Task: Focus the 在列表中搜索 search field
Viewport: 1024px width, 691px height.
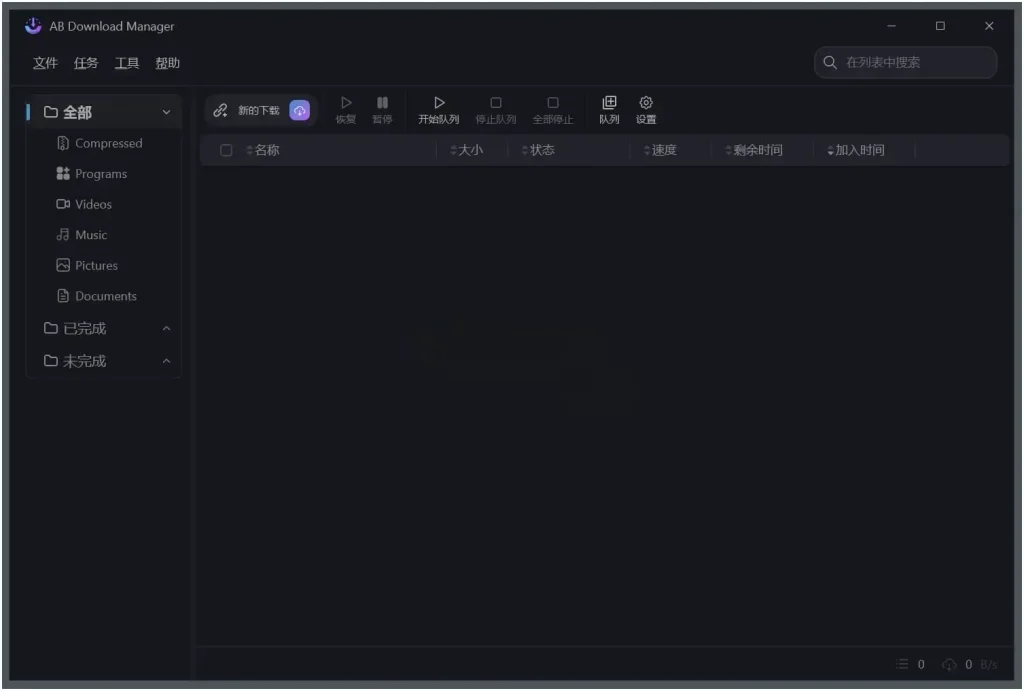Action: [905, 62]
